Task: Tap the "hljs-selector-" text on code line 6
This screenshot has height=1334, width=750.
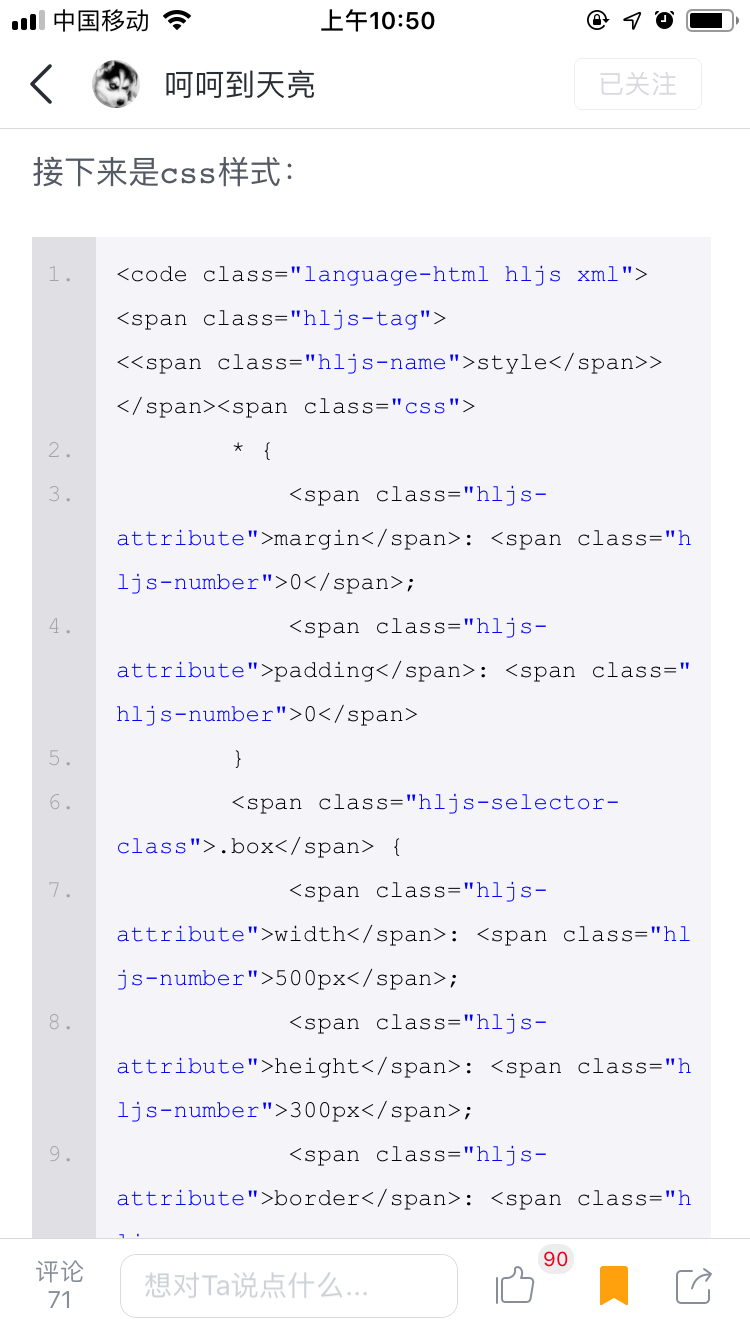Action: coord(519,803)
